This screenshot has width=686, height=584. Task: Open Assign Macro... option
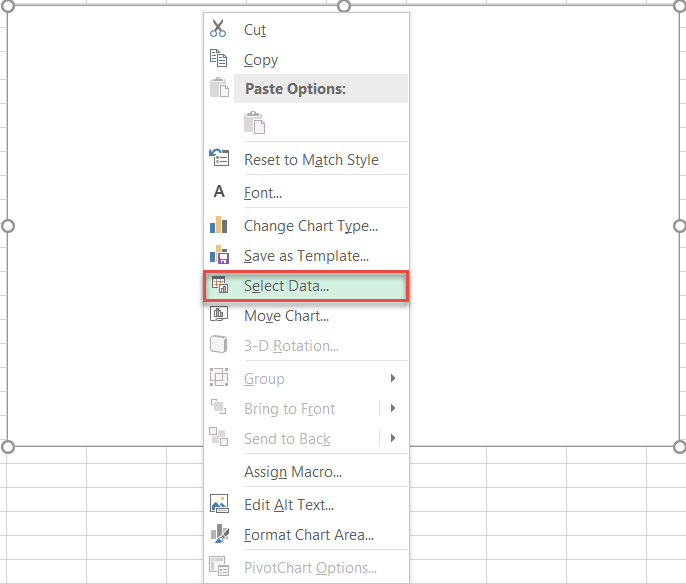tap(306, 472)
